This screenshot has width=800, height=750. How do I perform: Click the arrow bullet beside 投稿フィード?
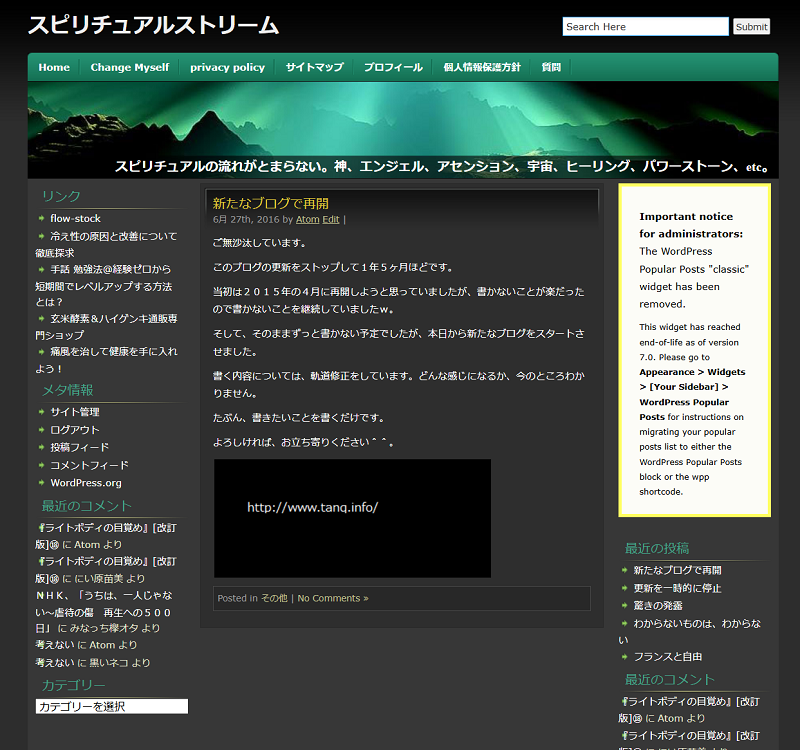[41, 447]
